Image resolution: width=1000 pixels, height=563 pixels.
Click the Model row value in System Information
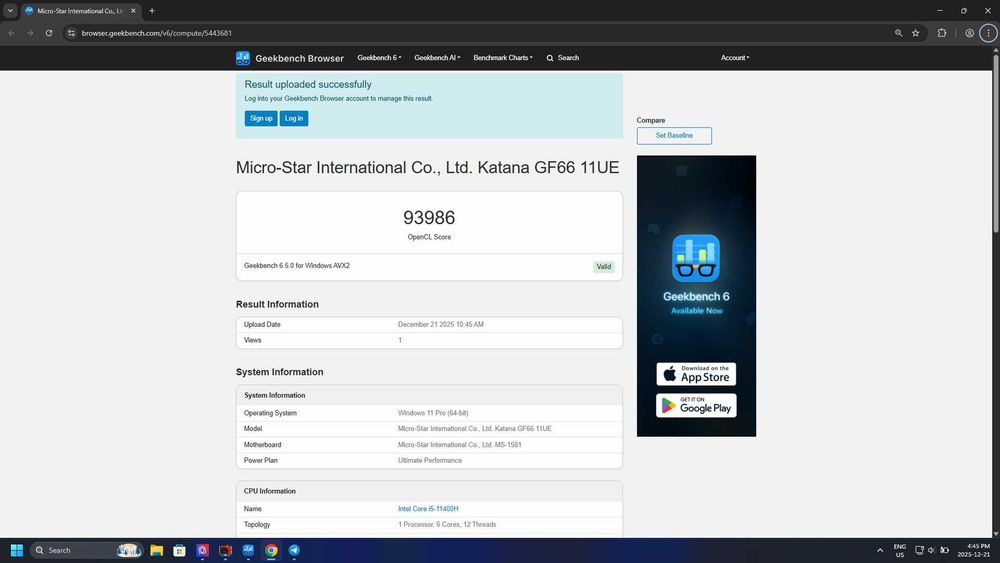[x=474, y=429]
